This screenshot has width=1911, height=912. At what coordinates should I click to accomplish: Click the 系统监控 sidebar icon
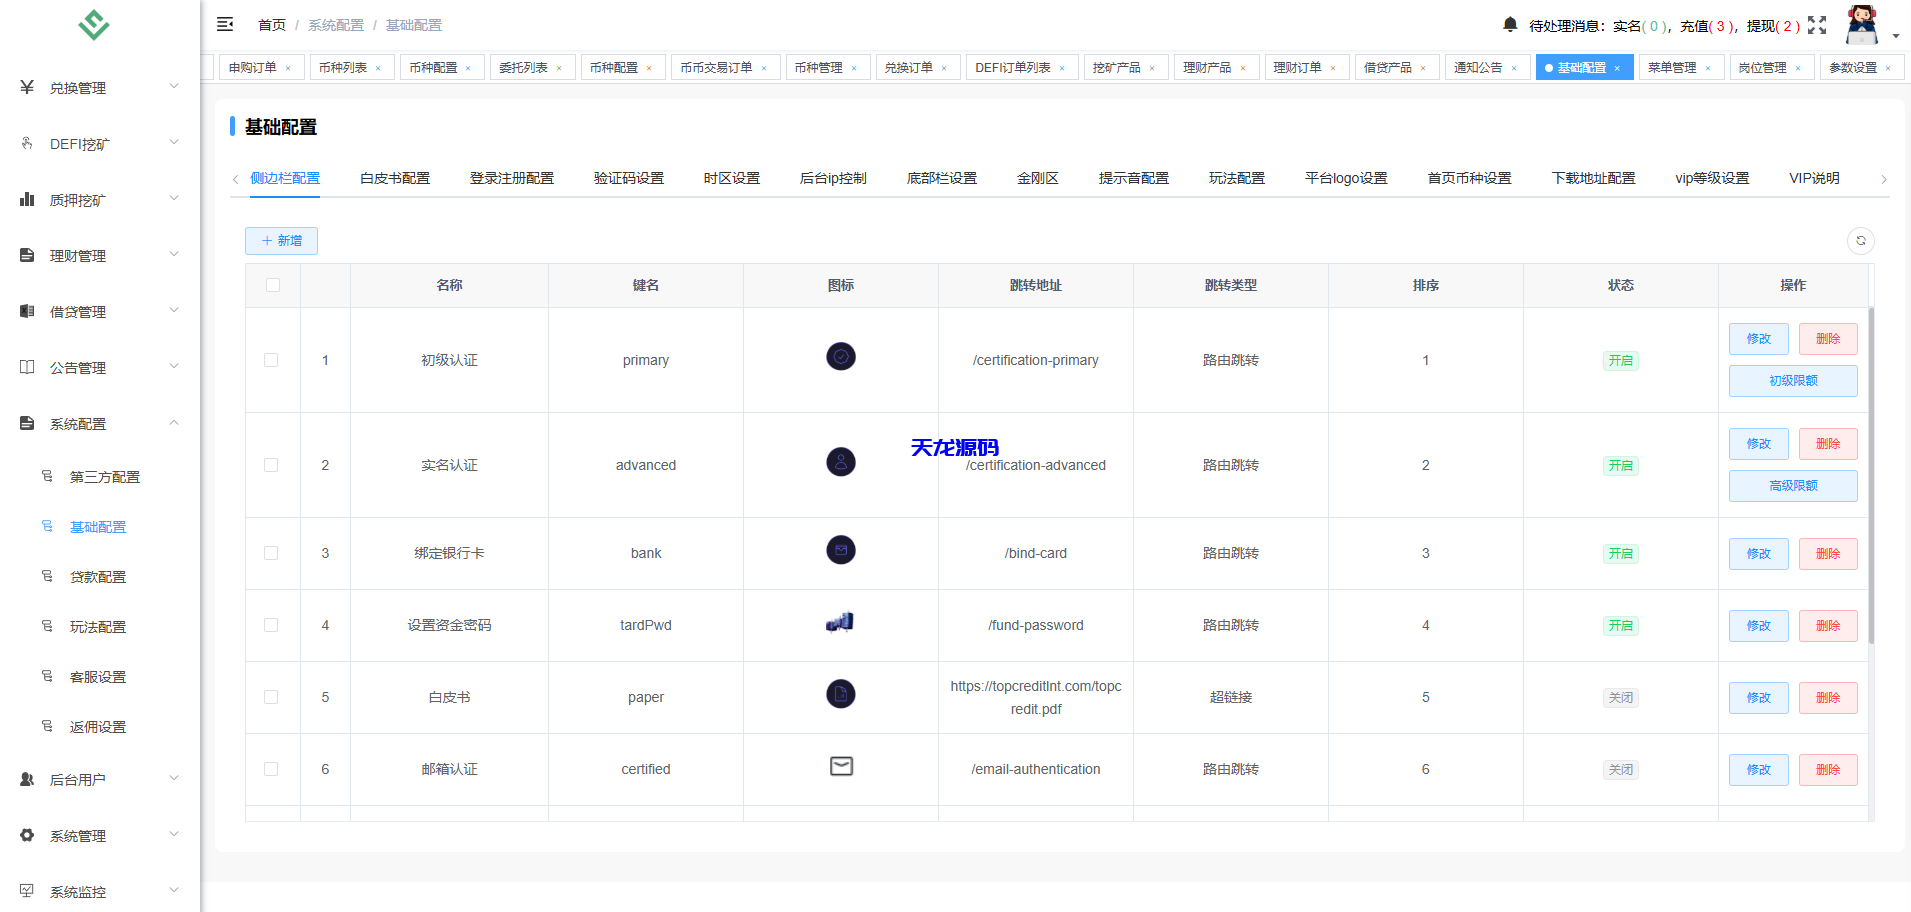point(26,891)
